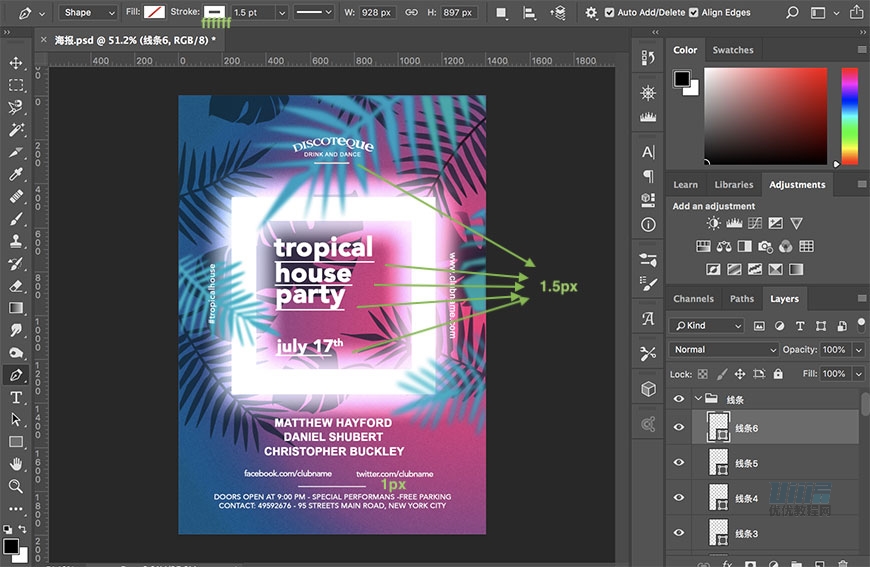Select the Eraser tool
This screenshot has height=567, width=870.
16,286
